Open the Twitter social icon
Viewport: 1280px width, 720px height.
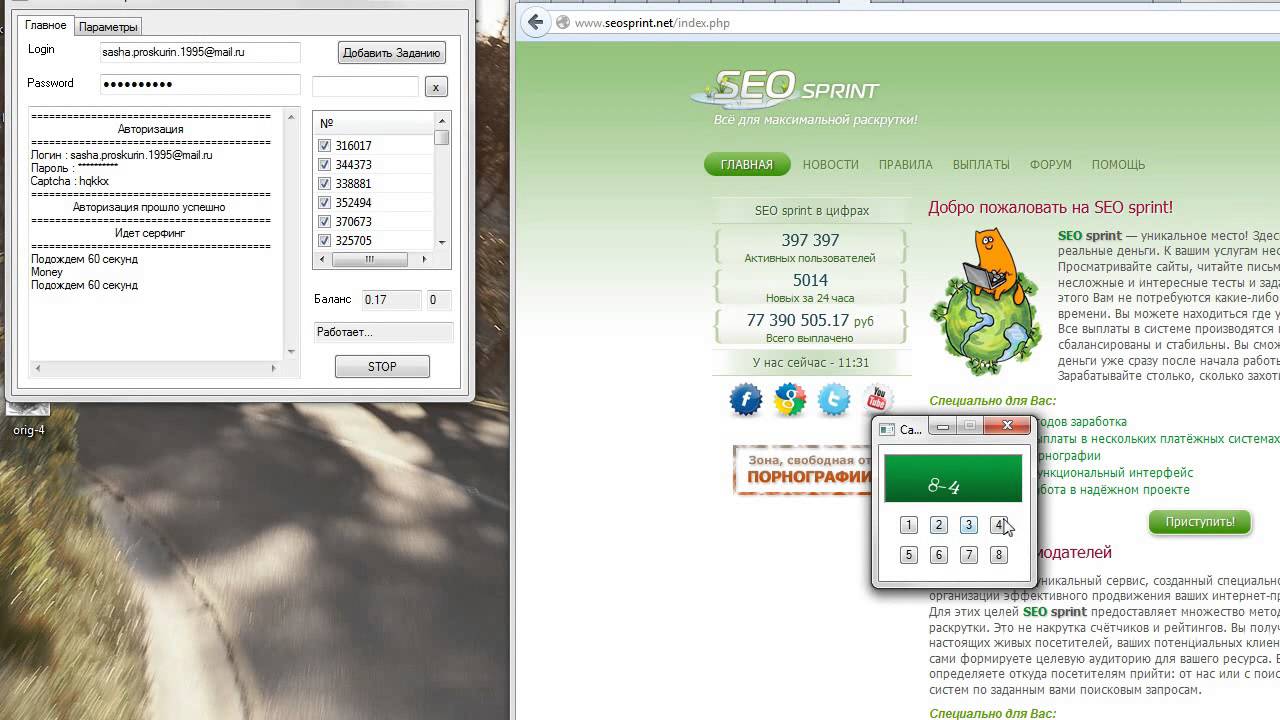[834, 400]
